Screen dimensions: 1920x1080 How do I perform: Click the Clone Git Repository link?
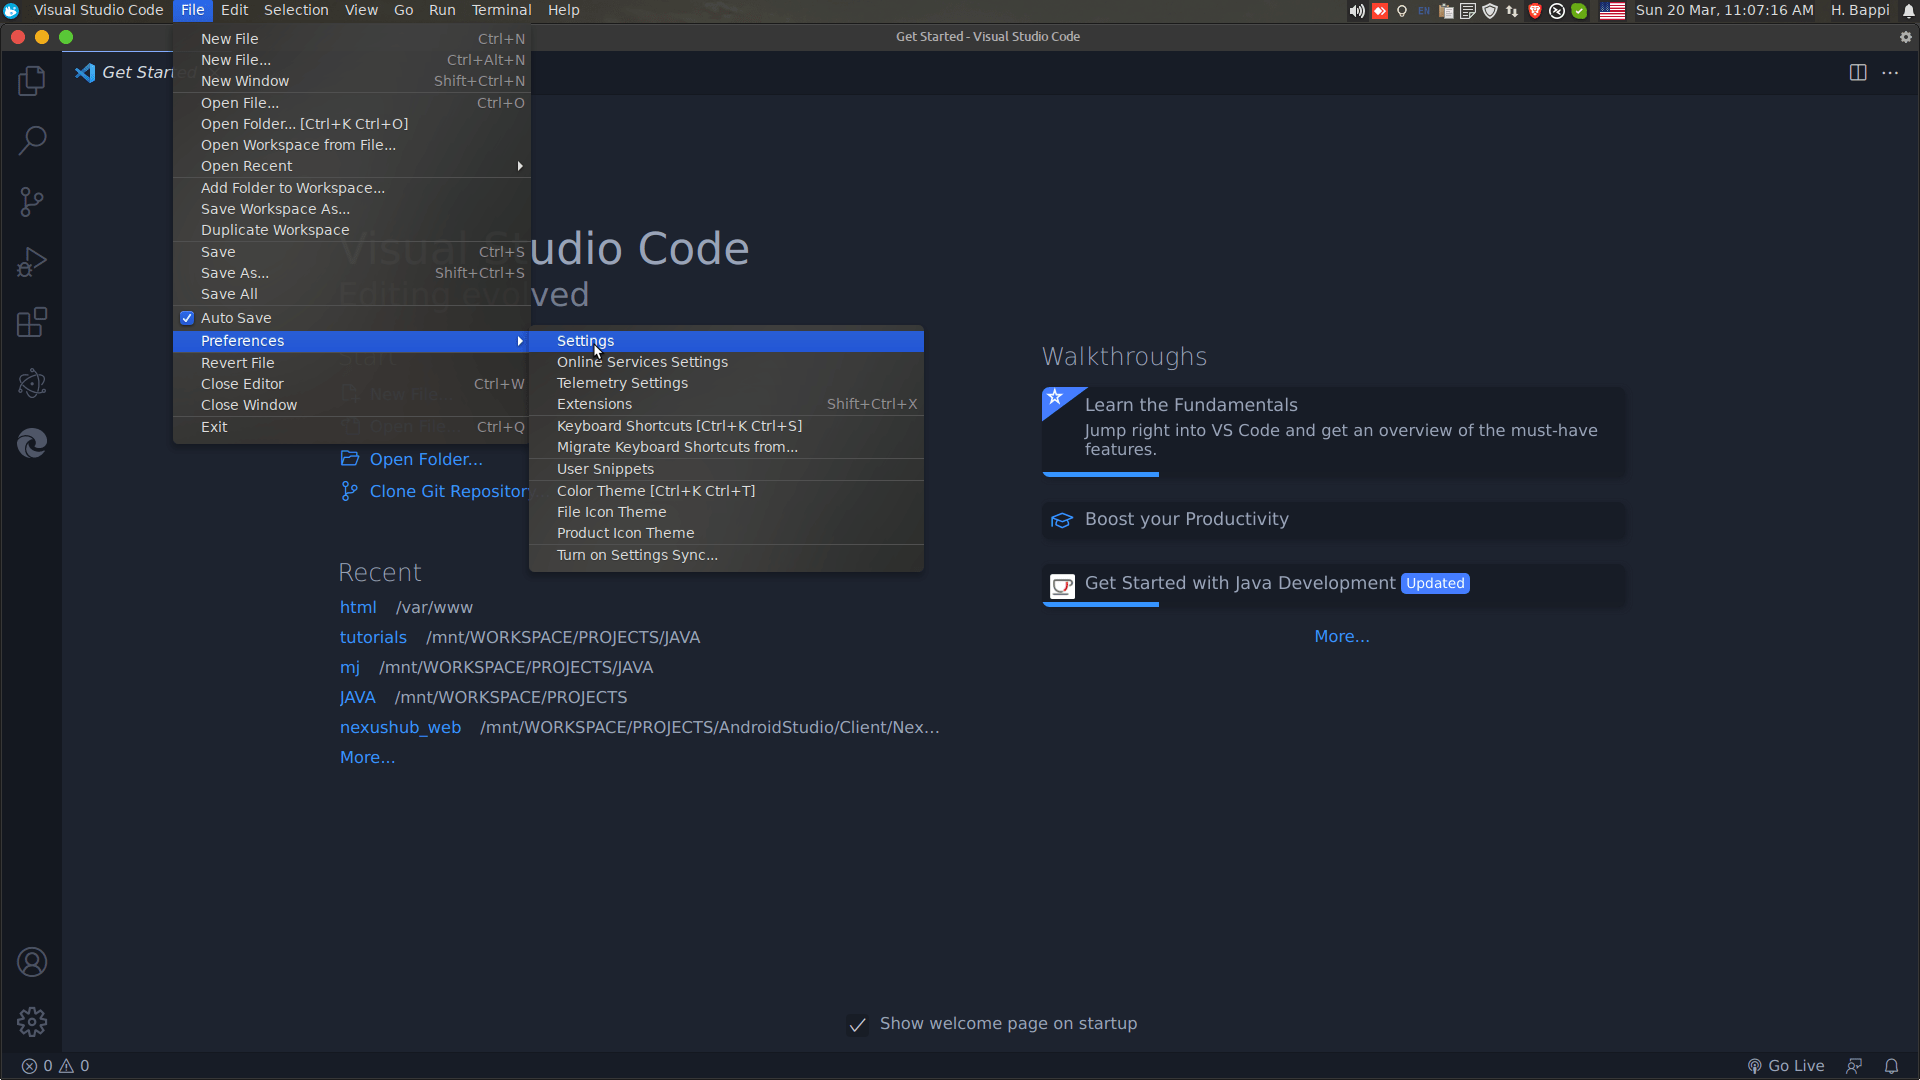440,491
